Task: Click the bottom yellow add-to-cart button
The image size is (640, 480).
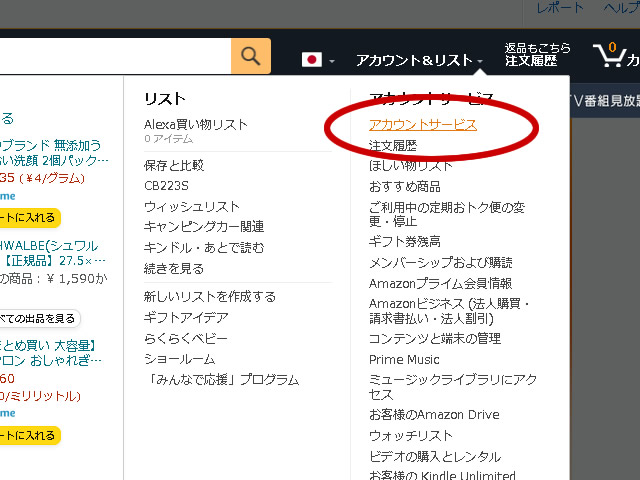Action: [30, 436]
